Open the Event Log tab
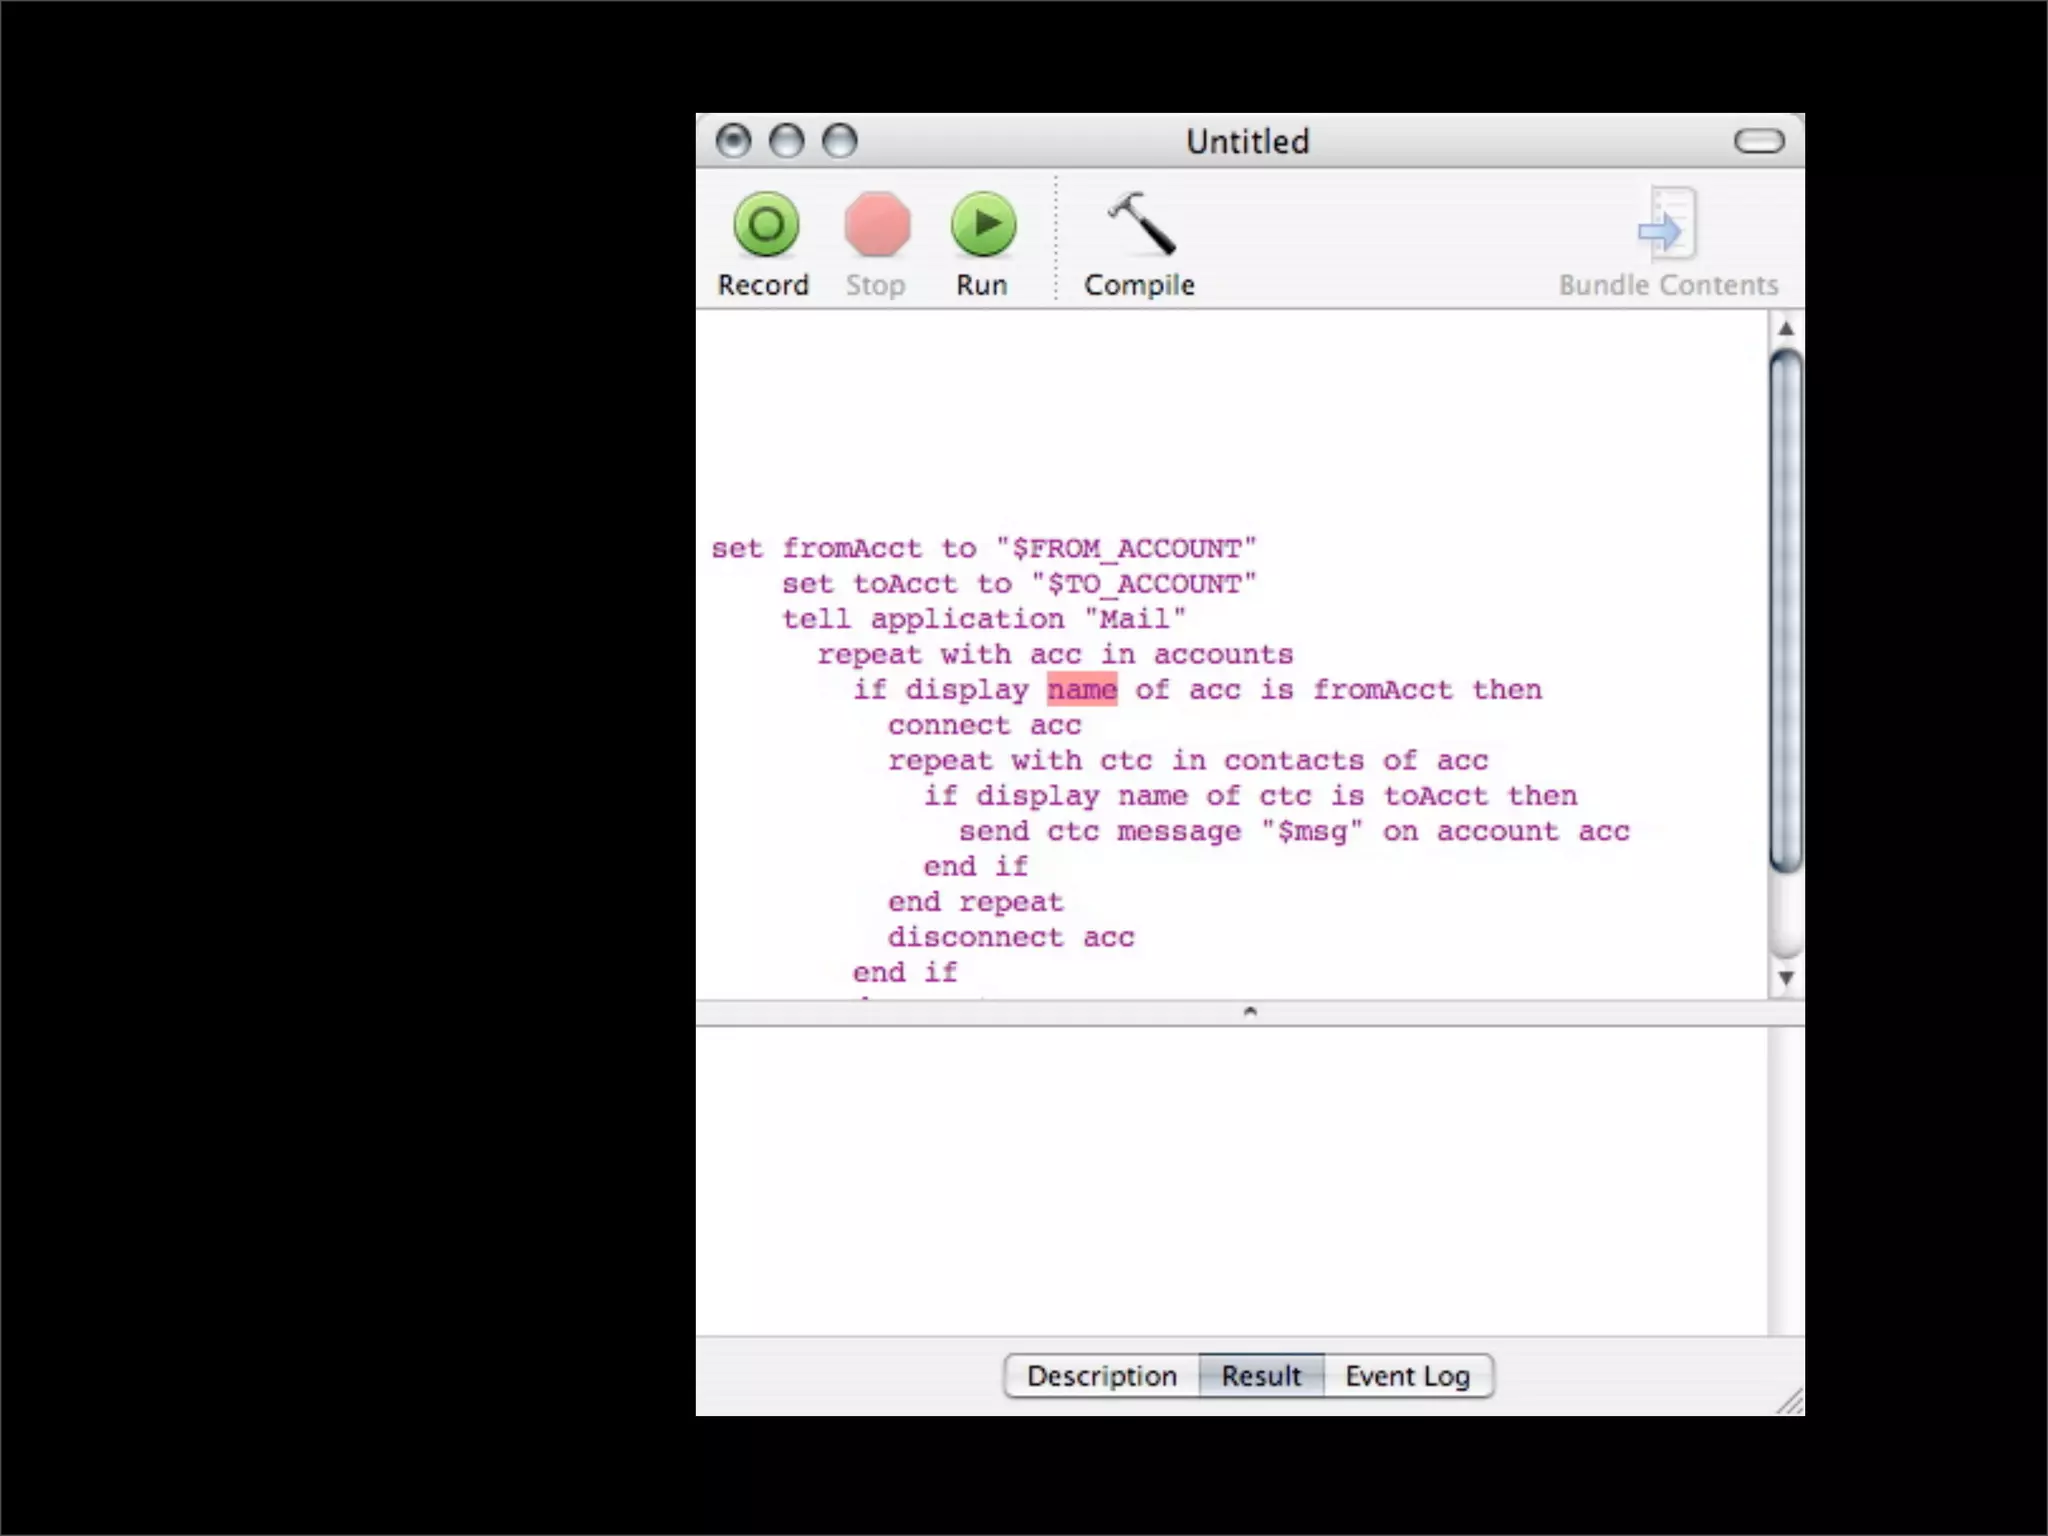This screenshot has width=2048, height=1536. [1408, 1376]
